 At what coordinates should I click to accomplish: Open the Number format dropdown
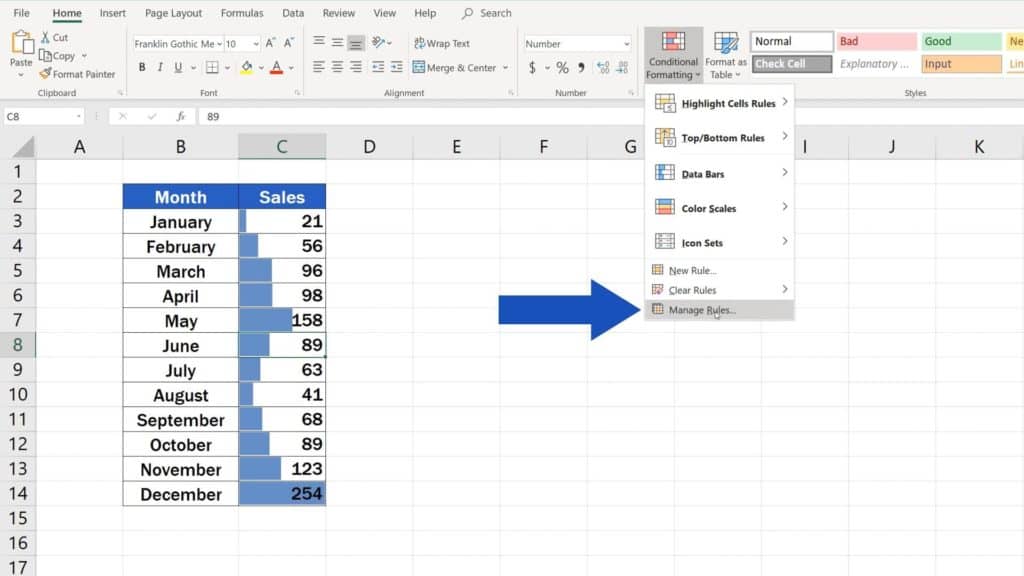coord(626,44)
